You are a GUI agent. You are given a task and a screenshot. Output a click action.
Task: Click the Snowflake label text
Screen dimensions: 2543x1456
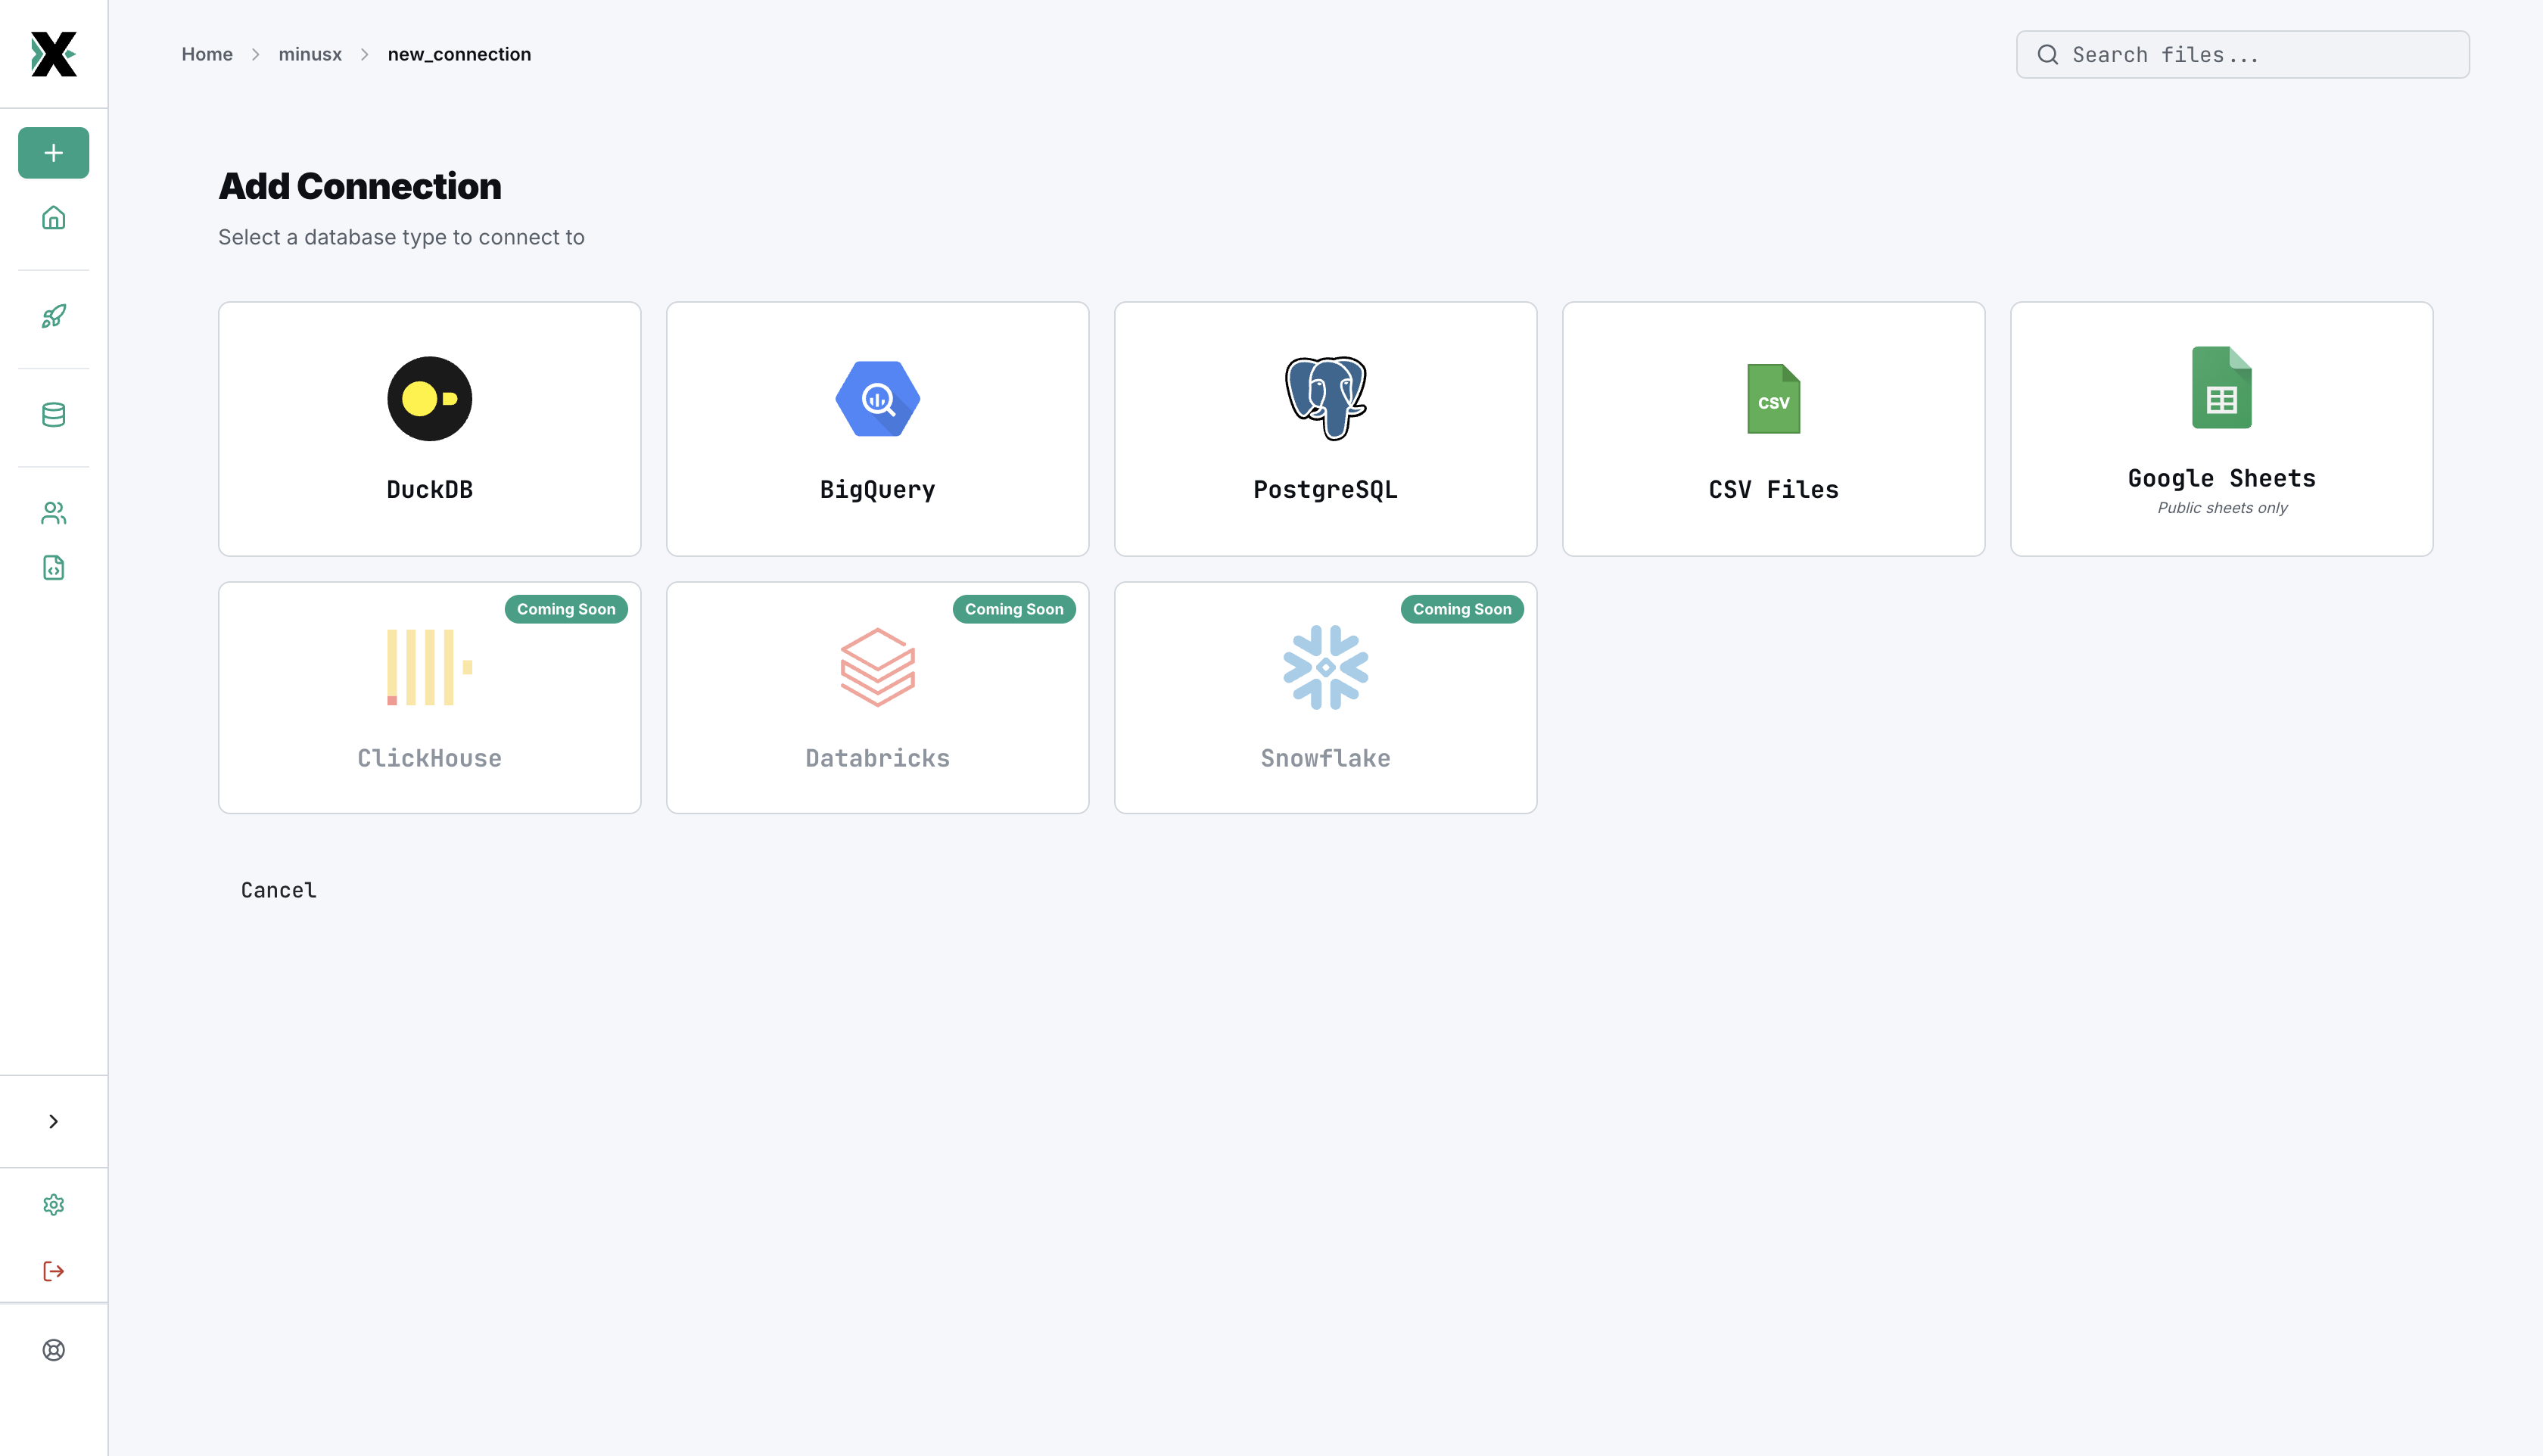point(1326,759)
